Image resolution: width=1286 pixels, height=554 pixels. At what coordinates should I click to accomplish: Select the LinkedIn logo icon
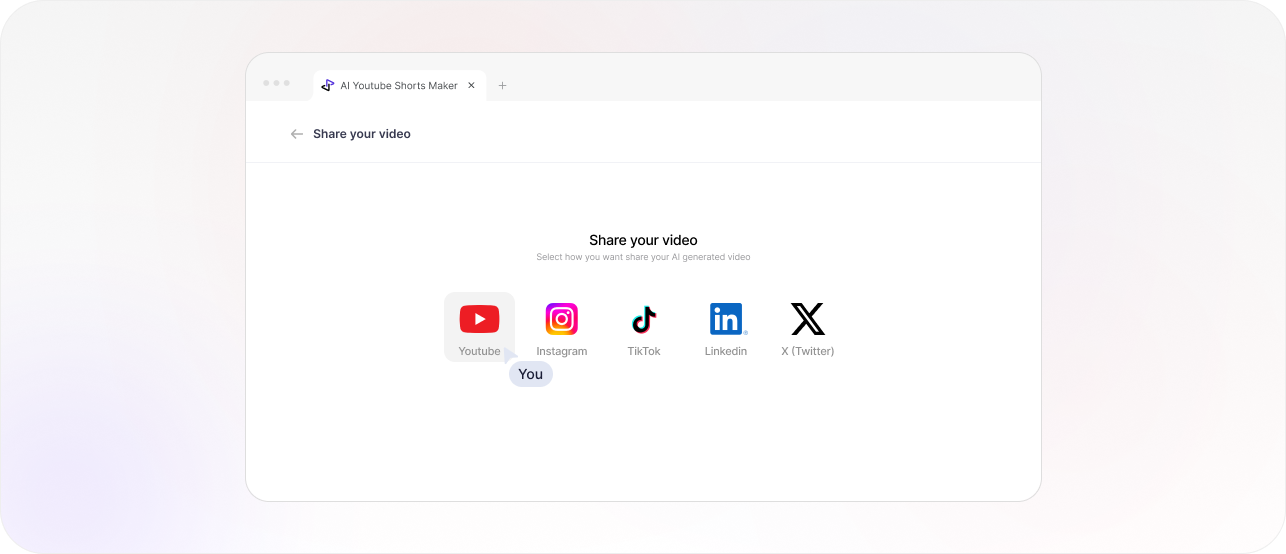click(x=727, y=319)
